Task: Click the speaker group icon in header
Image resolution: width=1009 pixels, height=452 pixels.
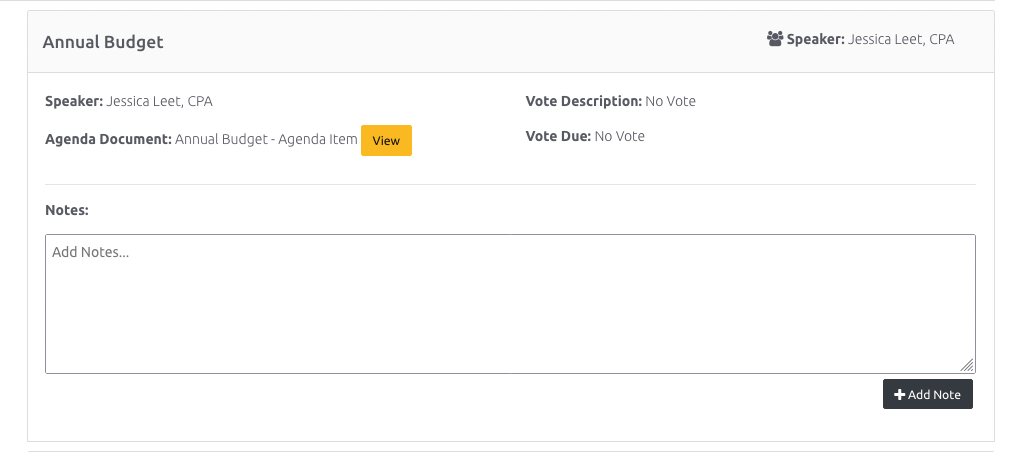Action: click(775, 40)
